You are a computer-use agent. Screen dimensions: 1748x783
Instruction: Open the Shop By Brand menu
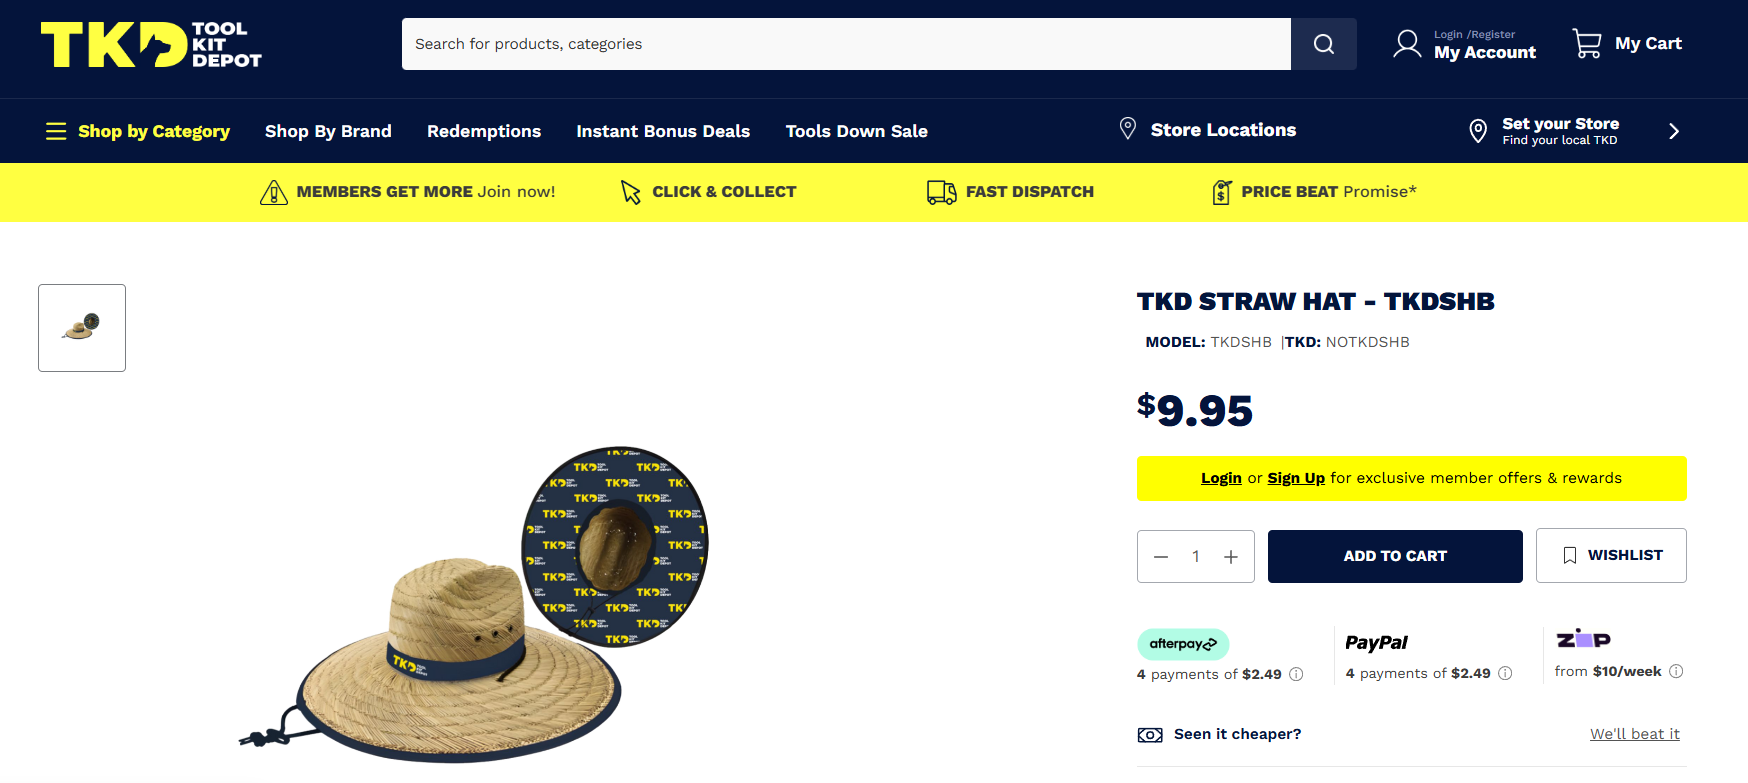point(328,131)
